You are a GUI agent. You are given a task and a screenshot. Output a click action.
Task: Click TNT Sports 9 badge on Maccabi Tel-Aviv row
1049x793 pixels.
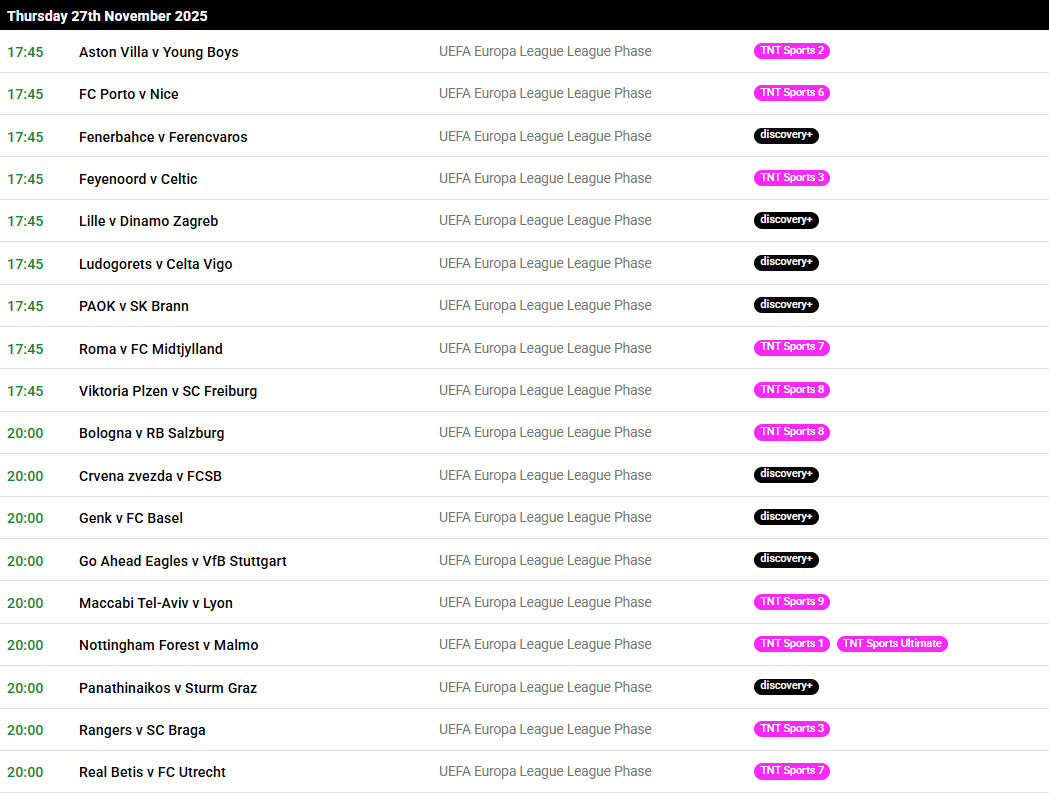[x=791, y=602]
